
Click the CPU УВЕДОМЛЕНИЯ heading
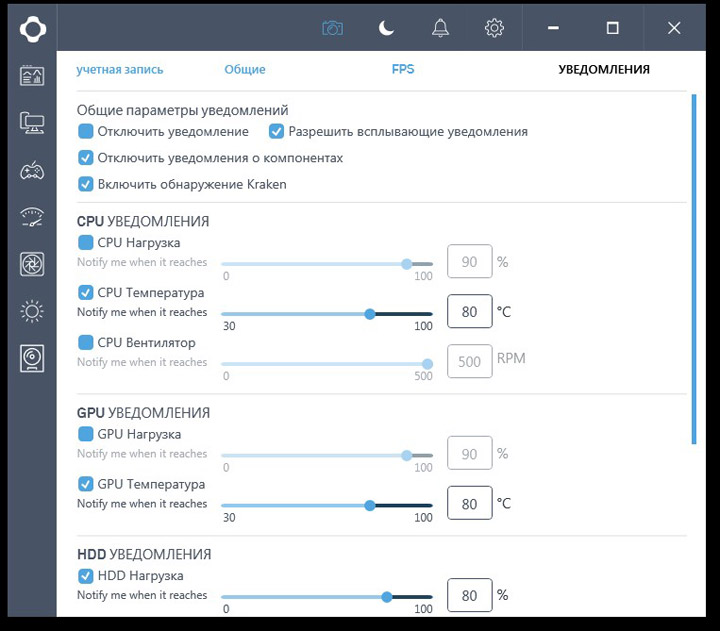click(143, 221)
